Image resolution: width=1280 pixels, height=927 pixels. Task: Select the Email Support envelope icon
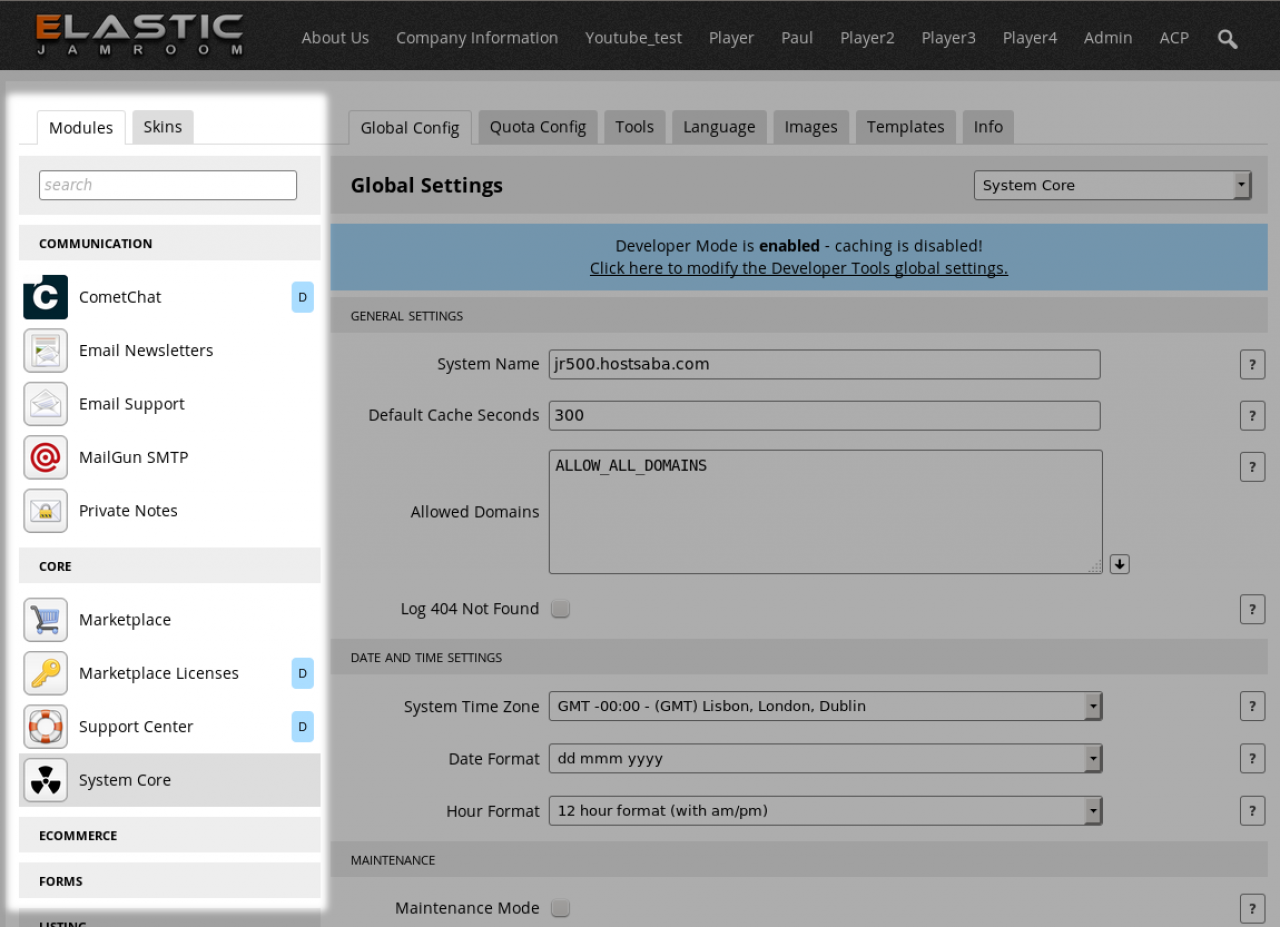[x=46, y=404]
